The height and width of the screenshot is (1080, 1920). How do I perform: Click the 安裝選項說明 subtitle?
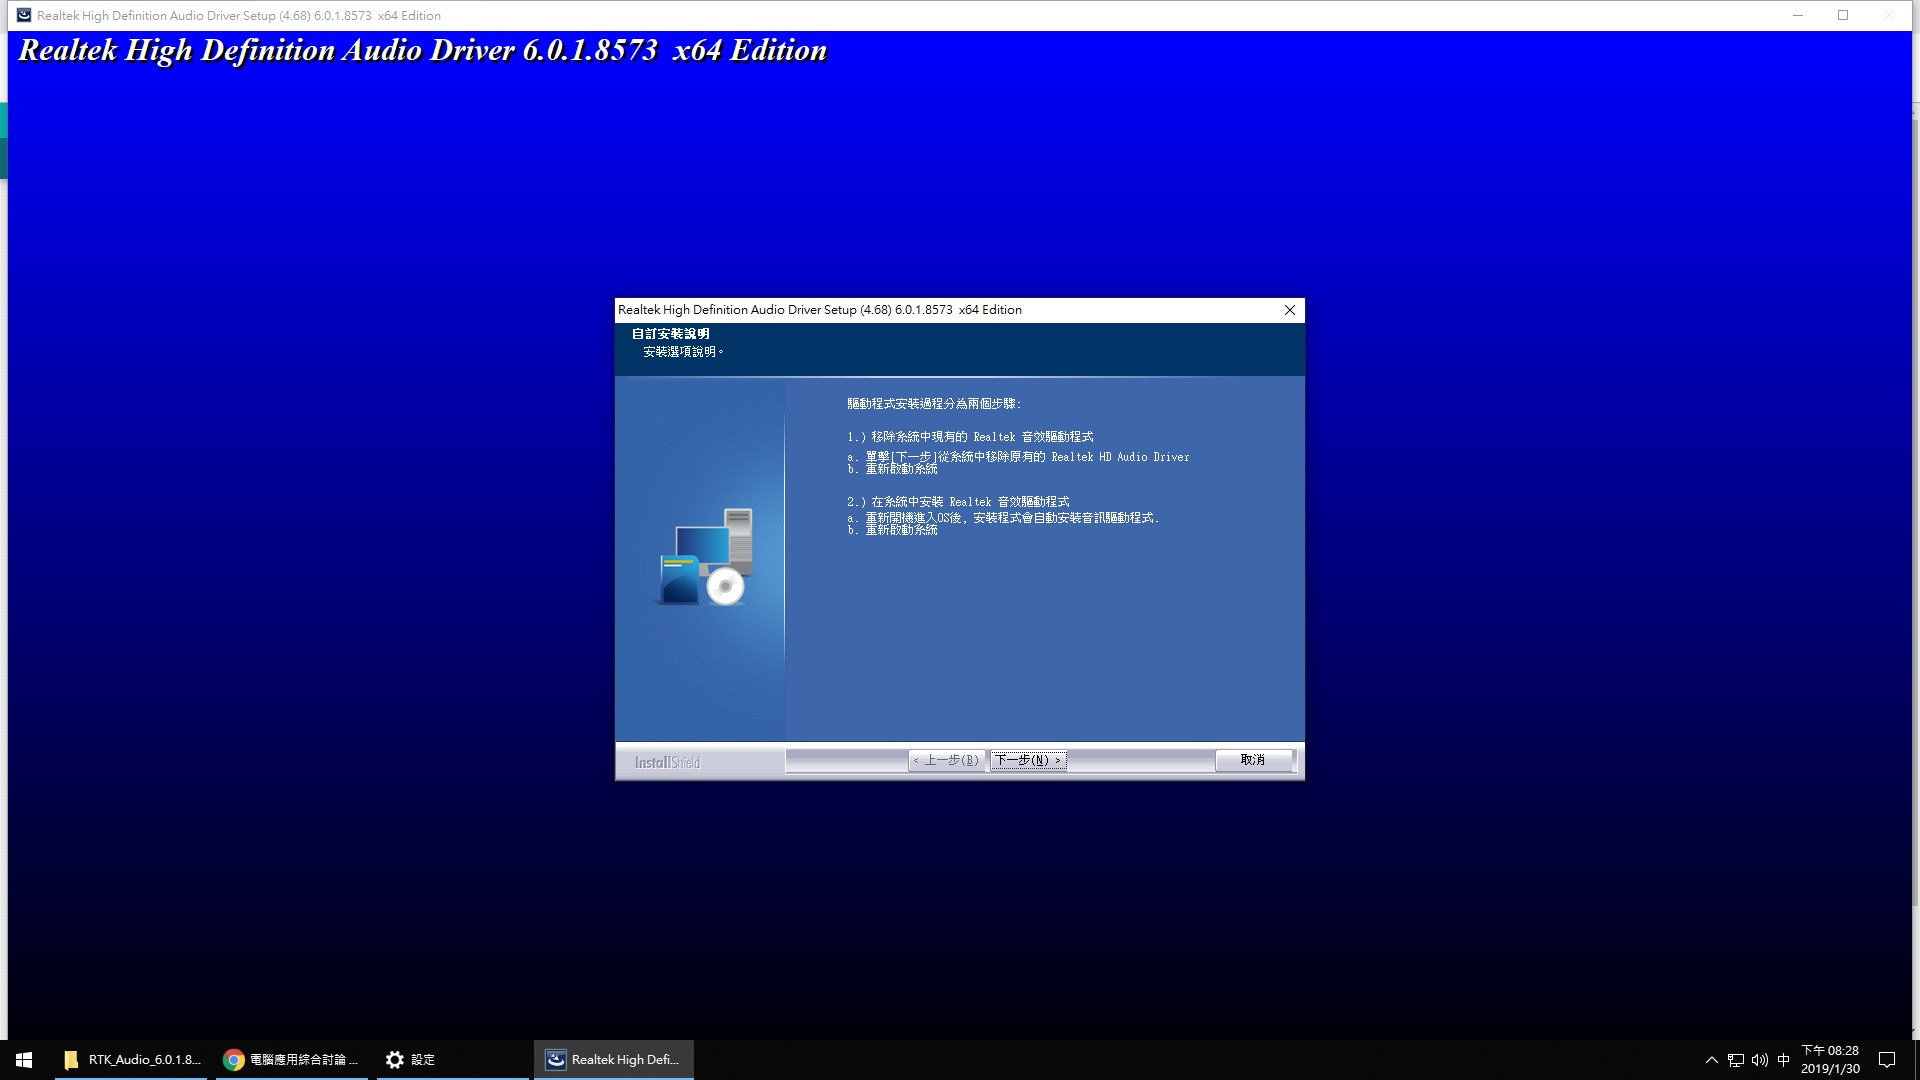click(x=683, y=352)
